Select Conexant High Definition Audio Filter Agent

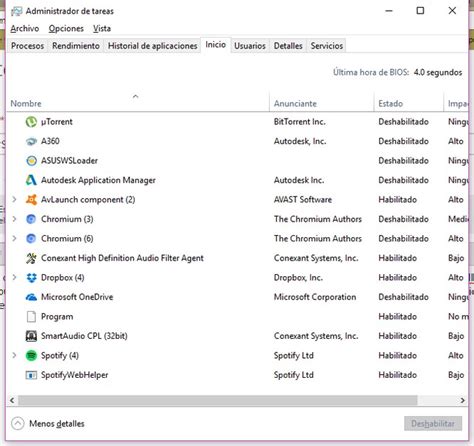tap(122, 258)
